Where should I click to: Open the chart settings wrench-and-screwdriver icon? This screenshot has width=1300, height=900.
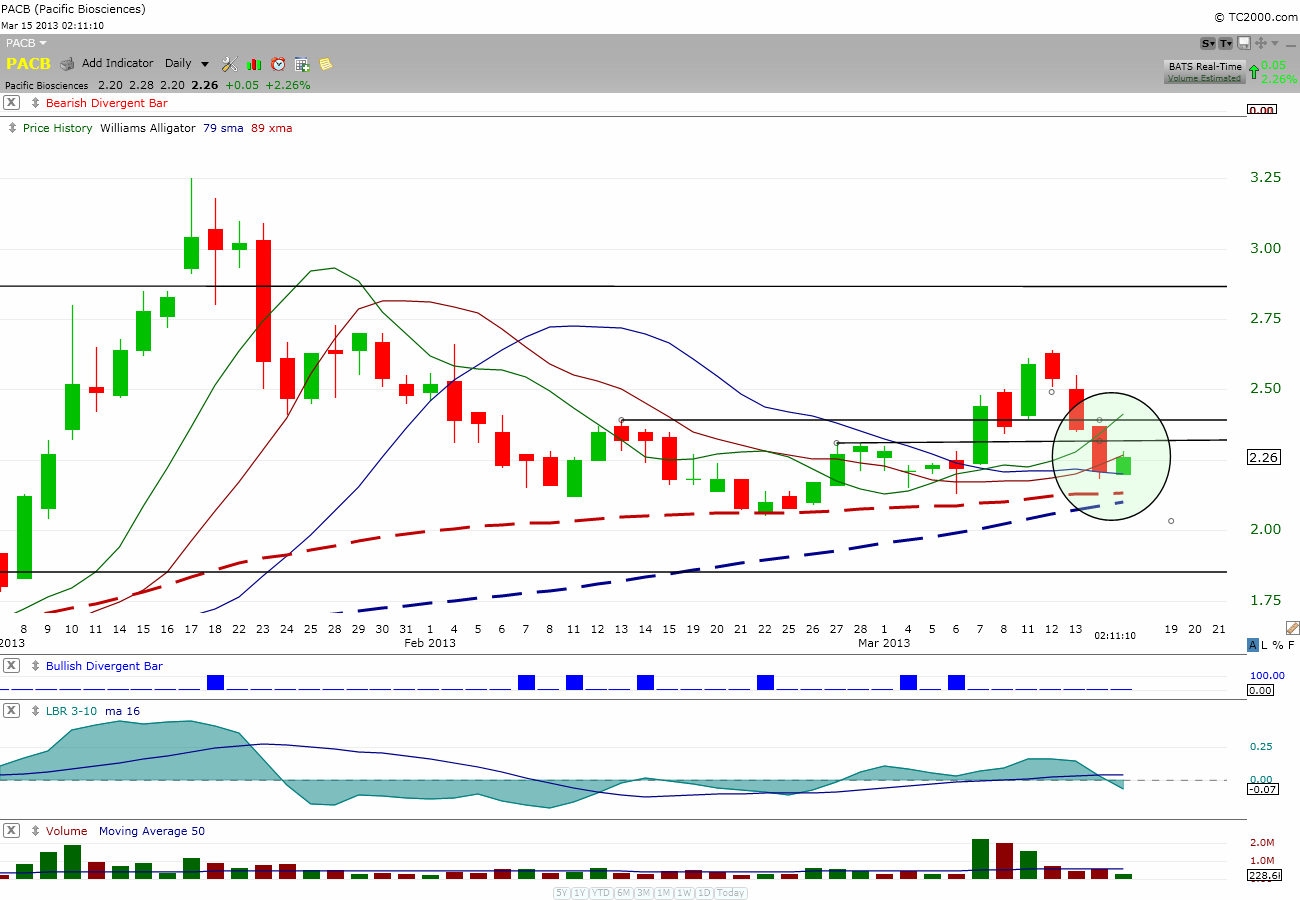229,64
